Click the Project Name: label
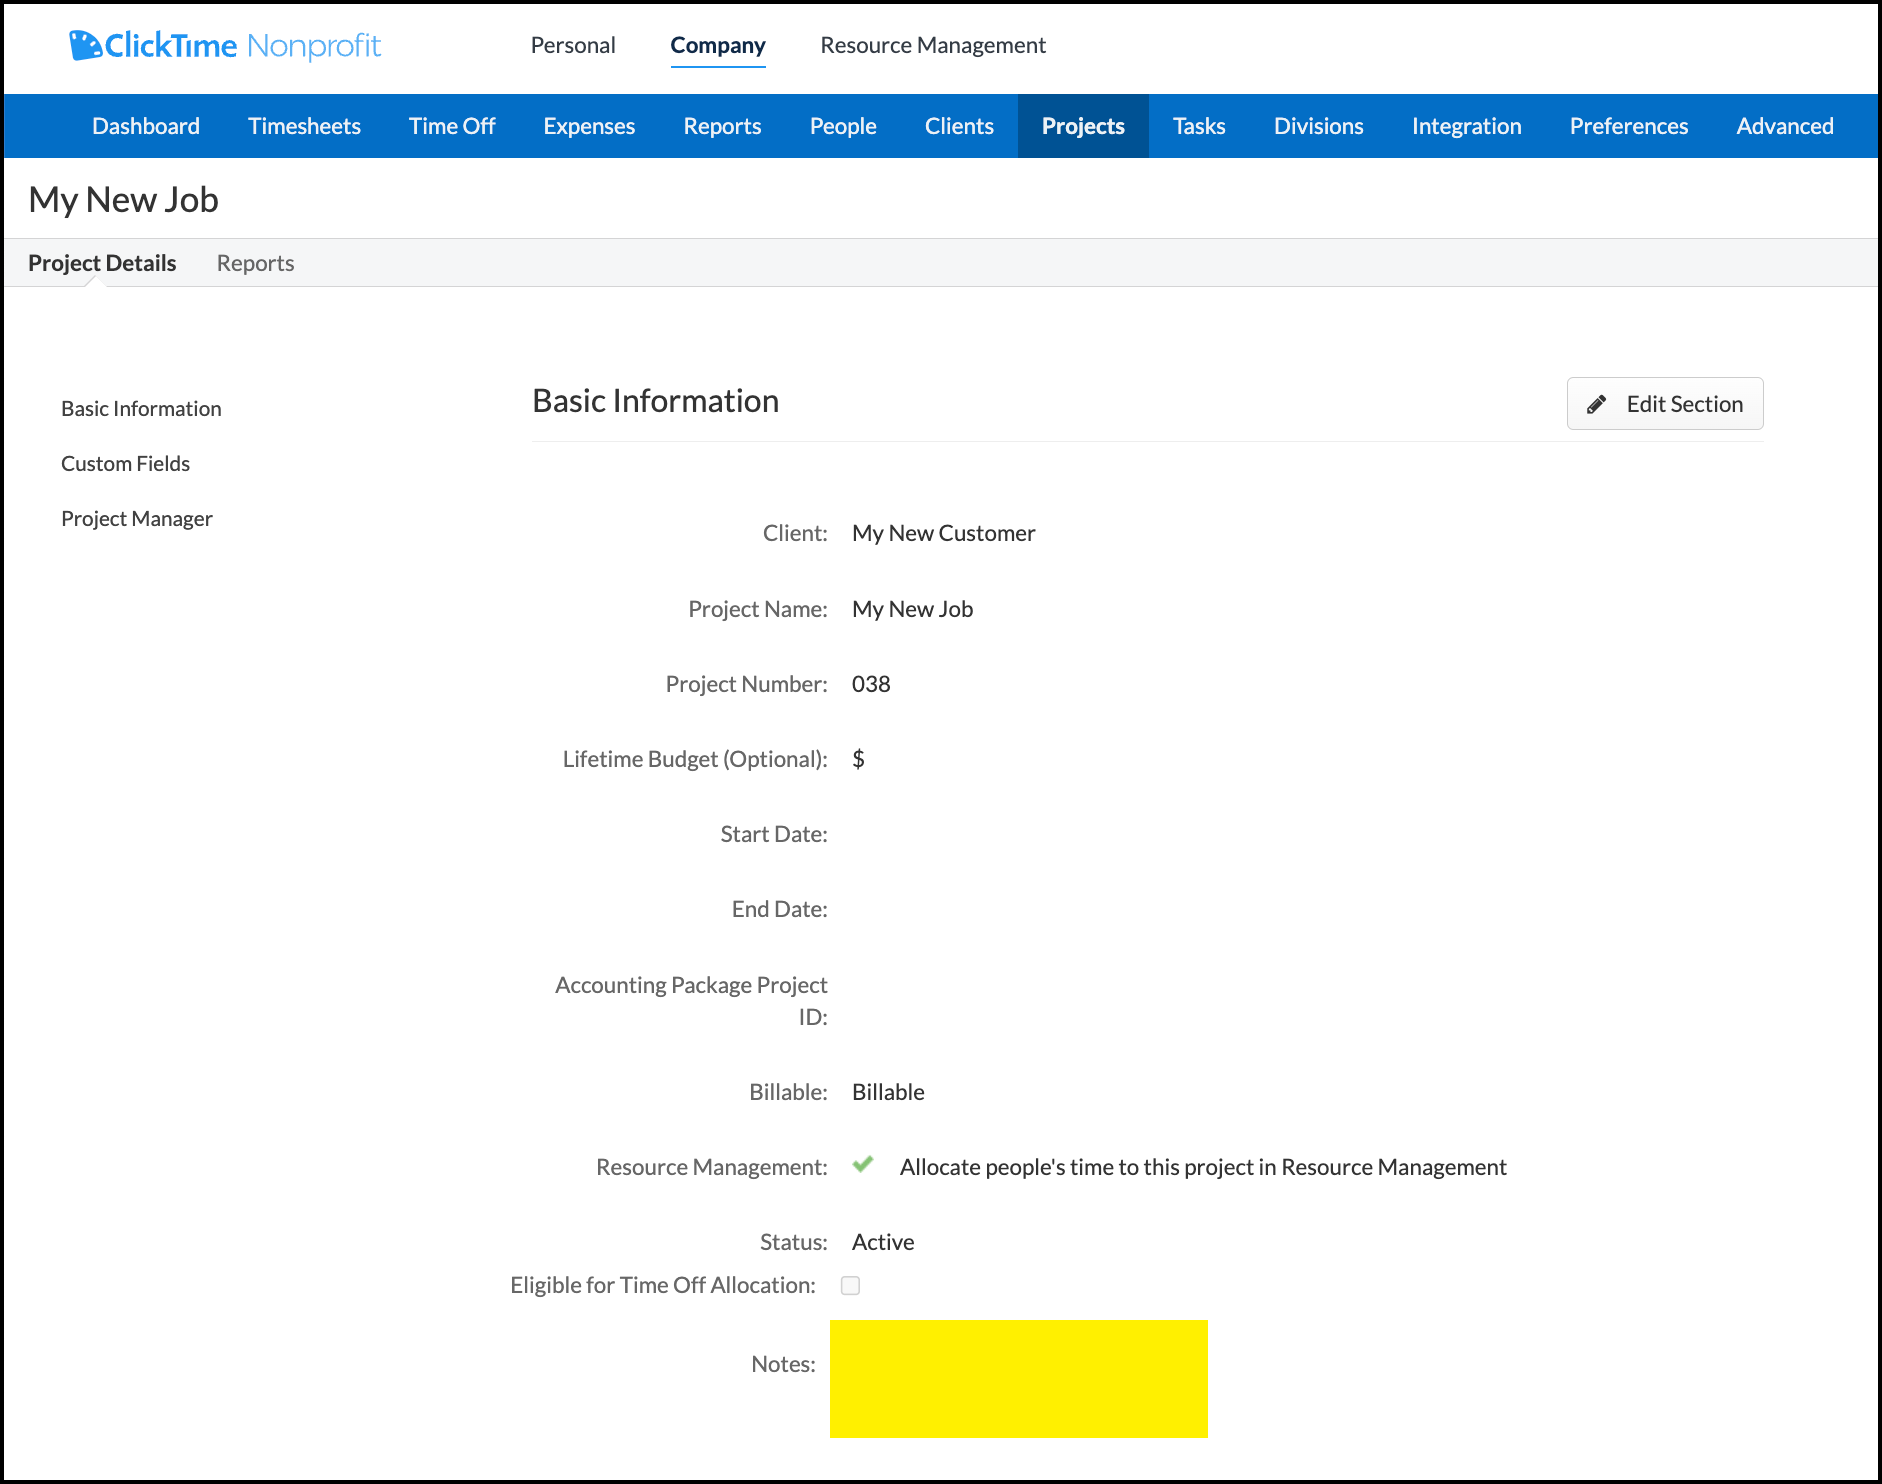Screen dimensions: 1882x1484 (x=758, y=609)
